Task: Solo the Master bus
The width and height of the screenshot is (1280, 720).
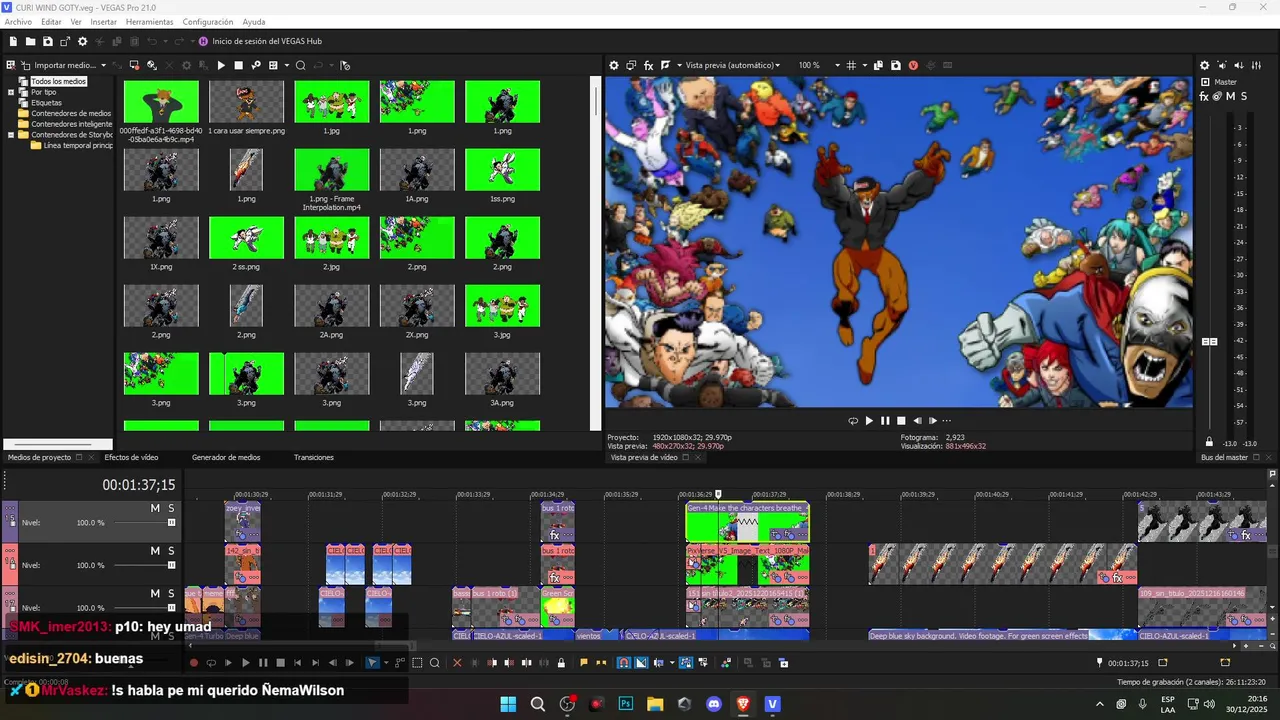Action: point(1244,97)
